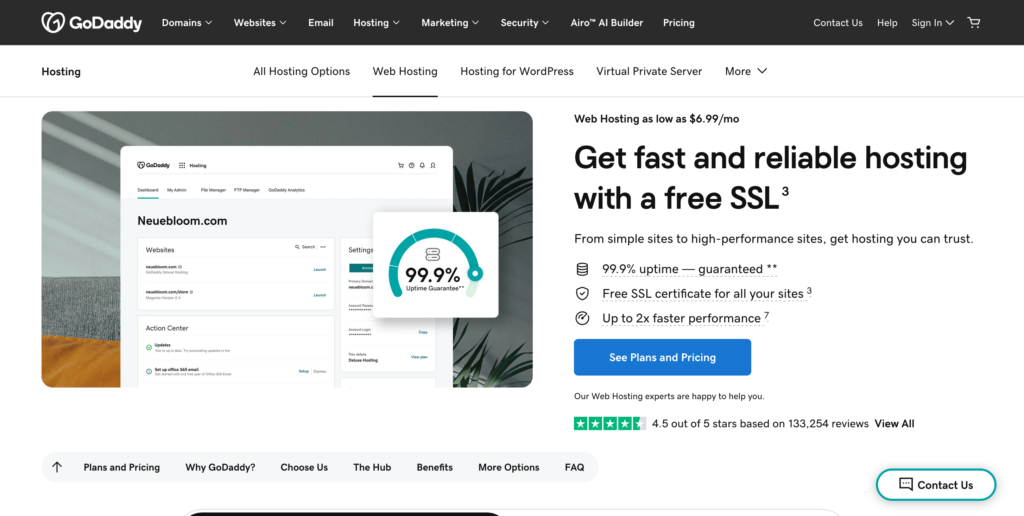The image size is (1024, 516).
Task: Open the Pricing menu item
Action: click(x=679, y=23)
